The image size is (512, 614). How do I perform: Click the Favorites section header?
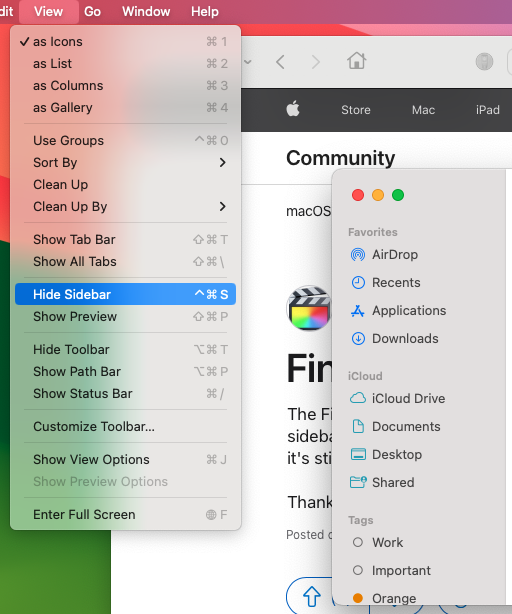[373, 232]
